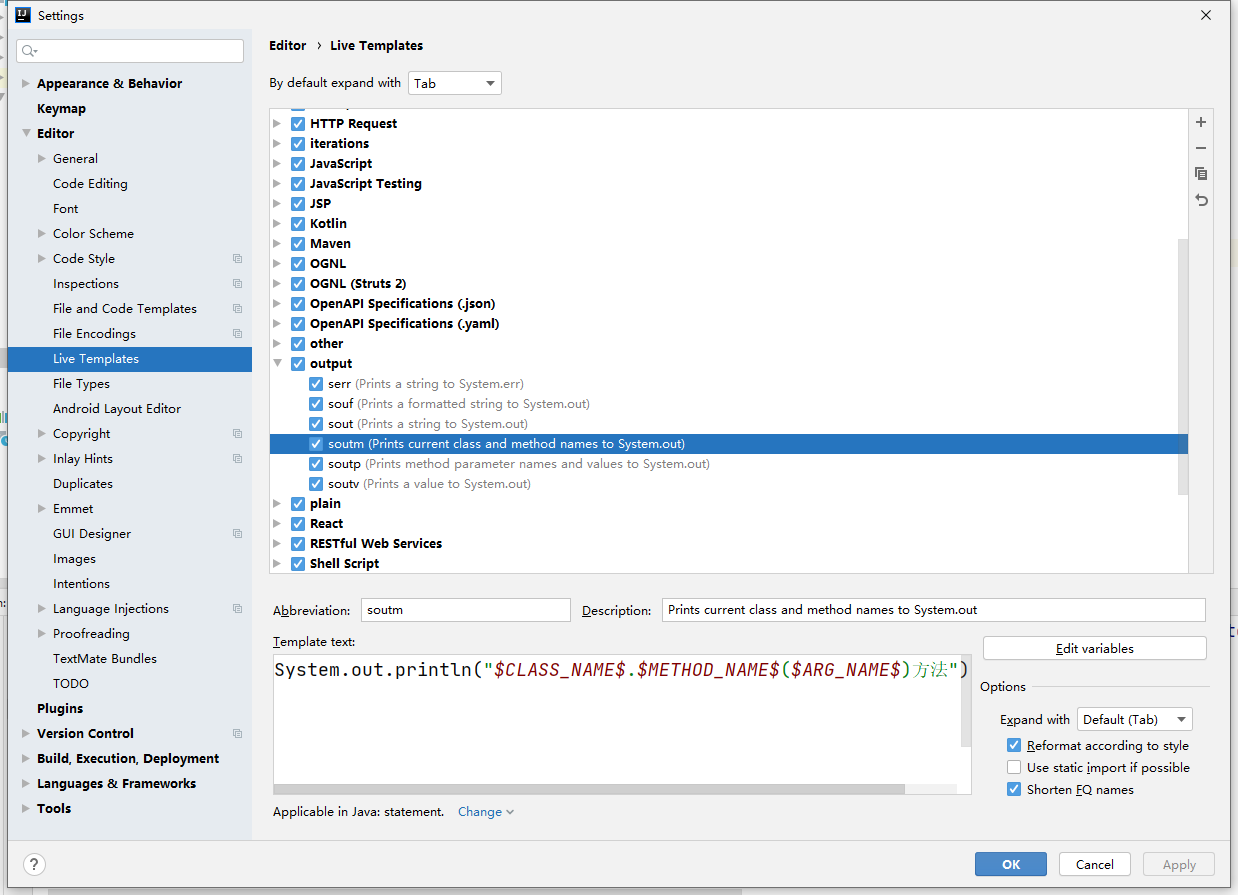Click the search magnifier in settings search
This screenshot has height=895, width=1238.
(29, 51)
